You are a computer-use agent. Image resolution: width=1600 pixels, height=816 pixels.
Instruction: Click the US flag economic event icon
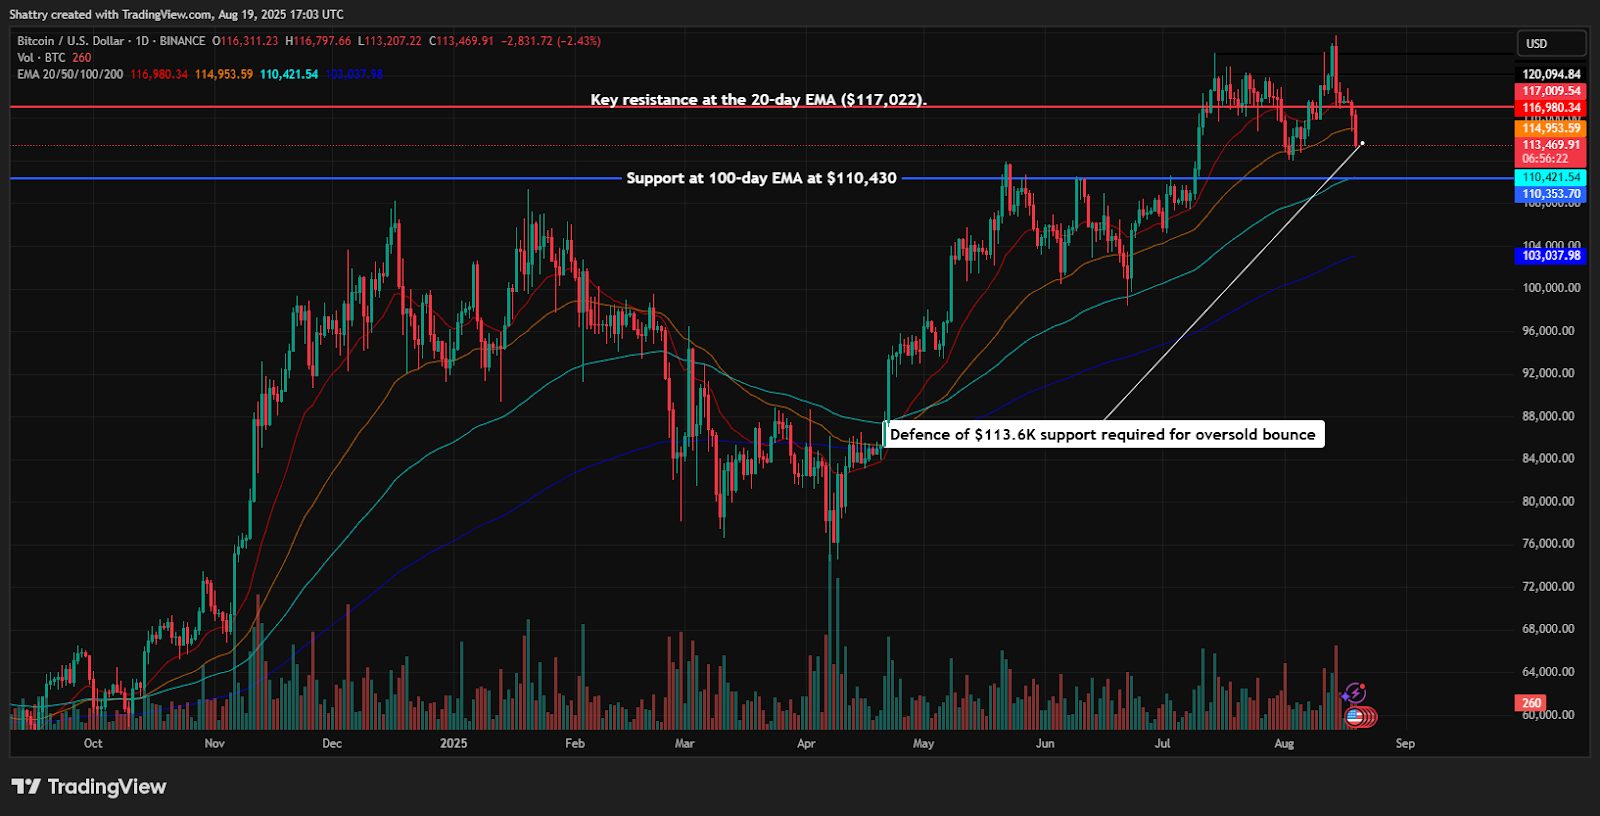coord(1355,716)
